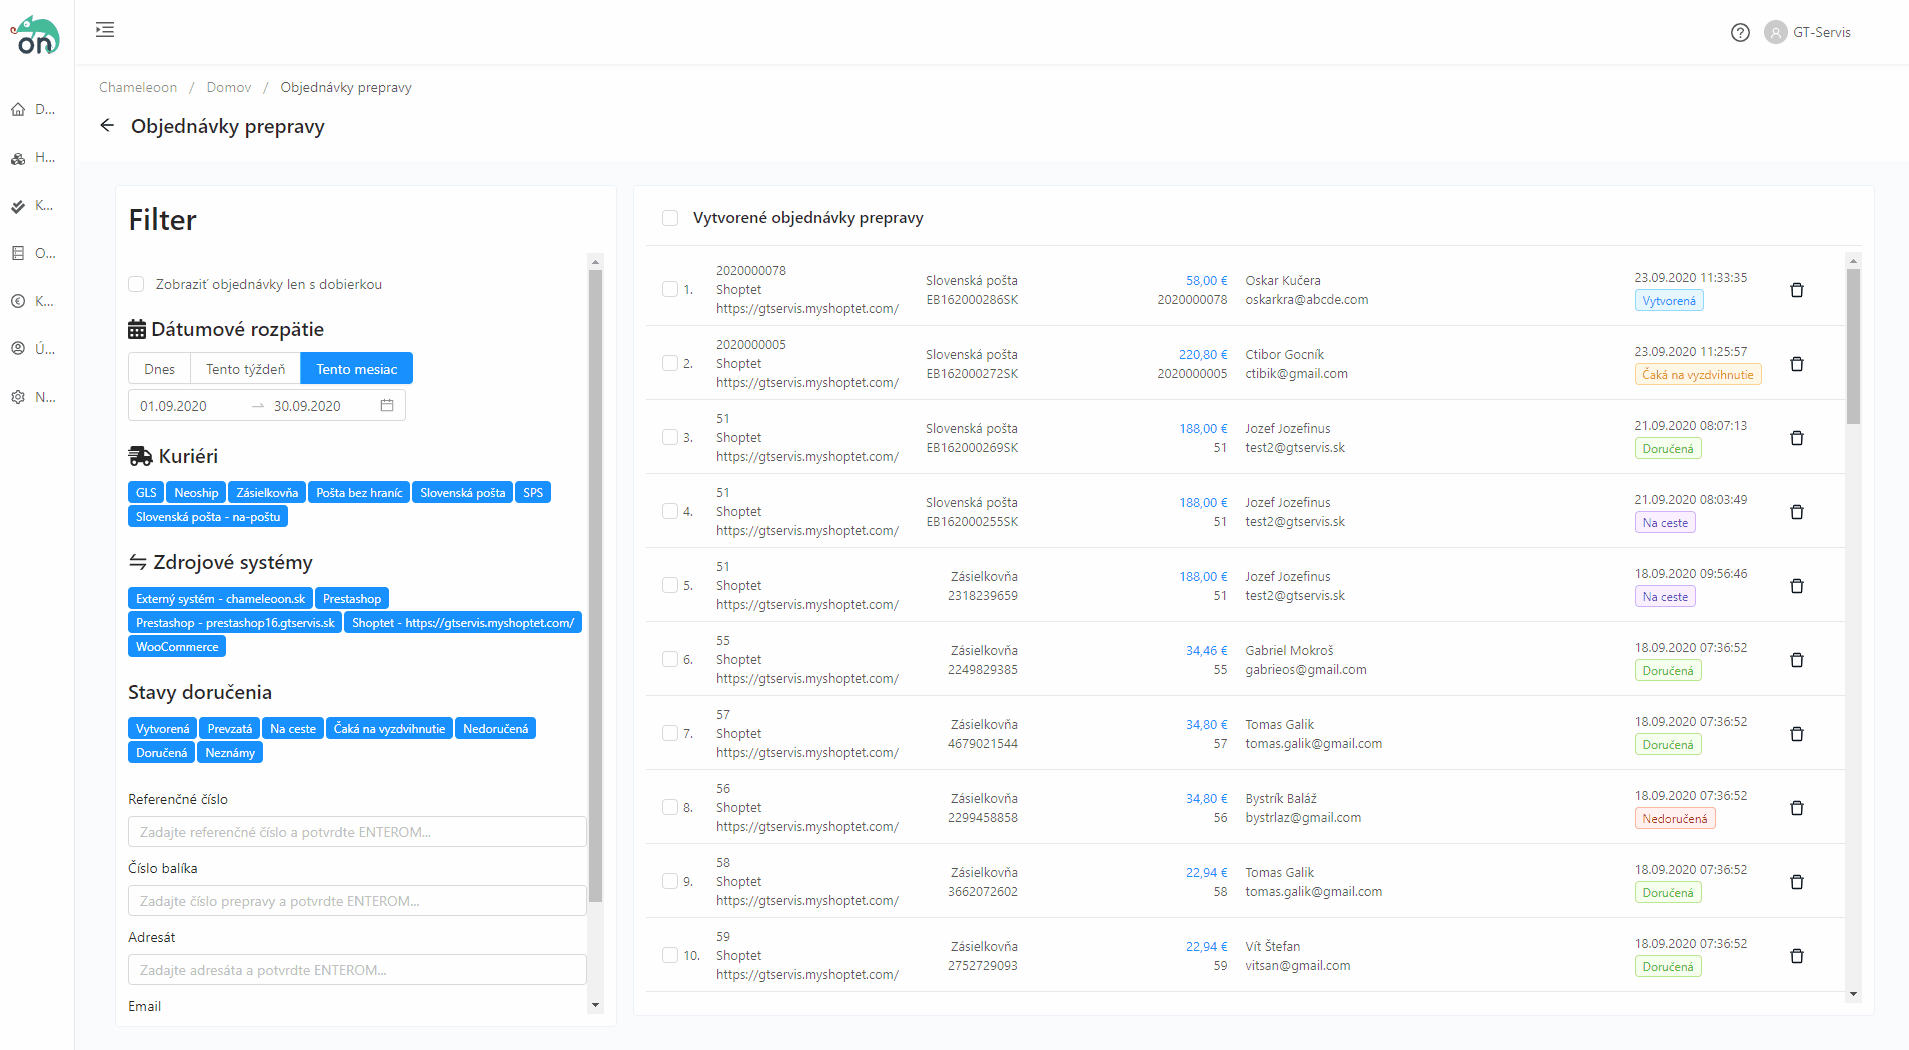The width and height of the screenshot is (1909, 1050).
Task: Open the 58,00 € amount link
Action: click(x=1206, y=281)
